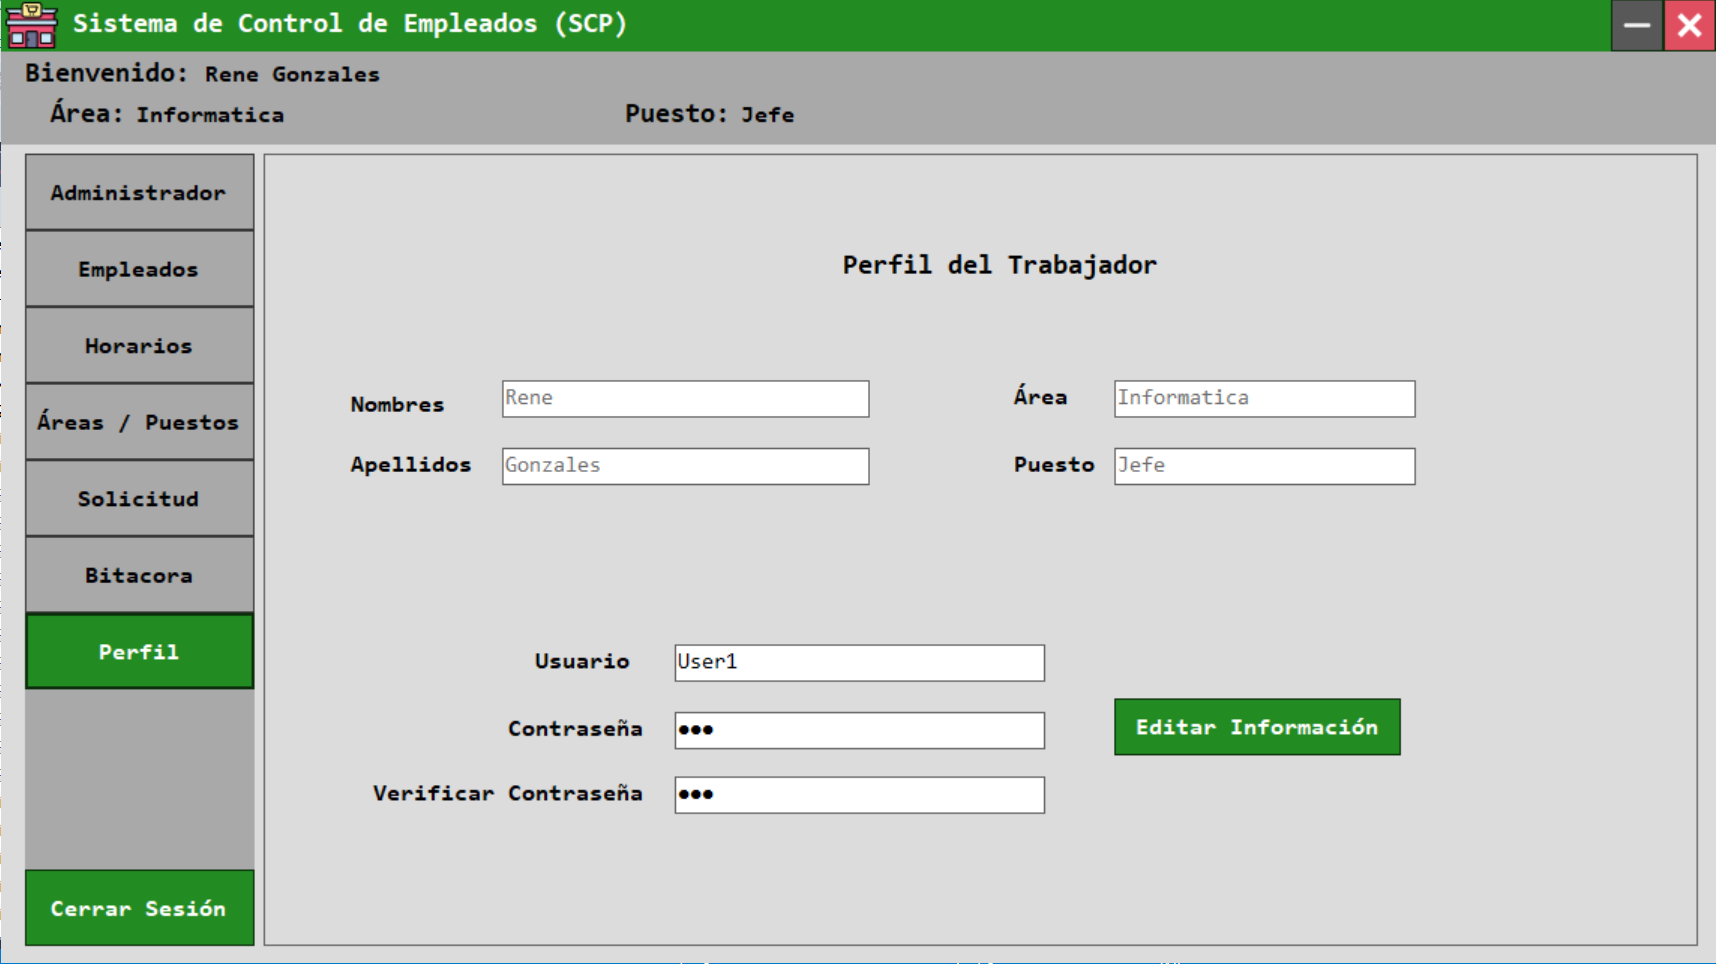Select the Perfil sidebar item
The width and height of the screenshot is (1716, 964).
pyautogui.click(x=139, y=651)
